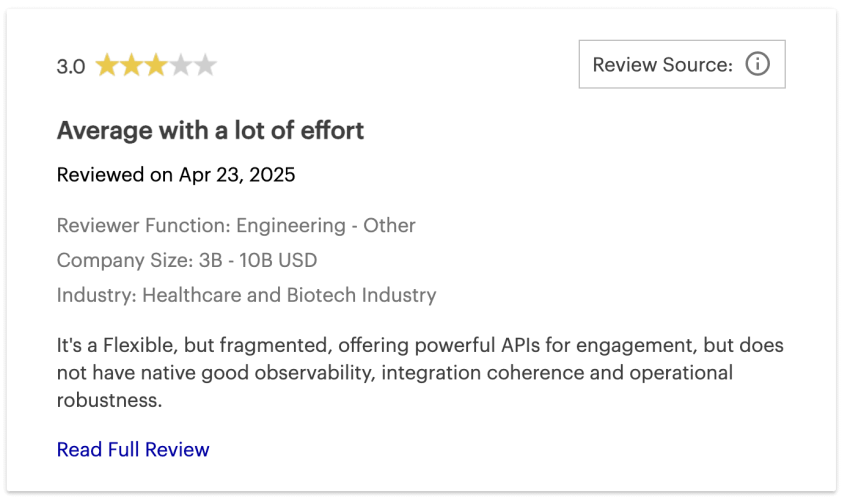Click the second gold star

[131, 66]
